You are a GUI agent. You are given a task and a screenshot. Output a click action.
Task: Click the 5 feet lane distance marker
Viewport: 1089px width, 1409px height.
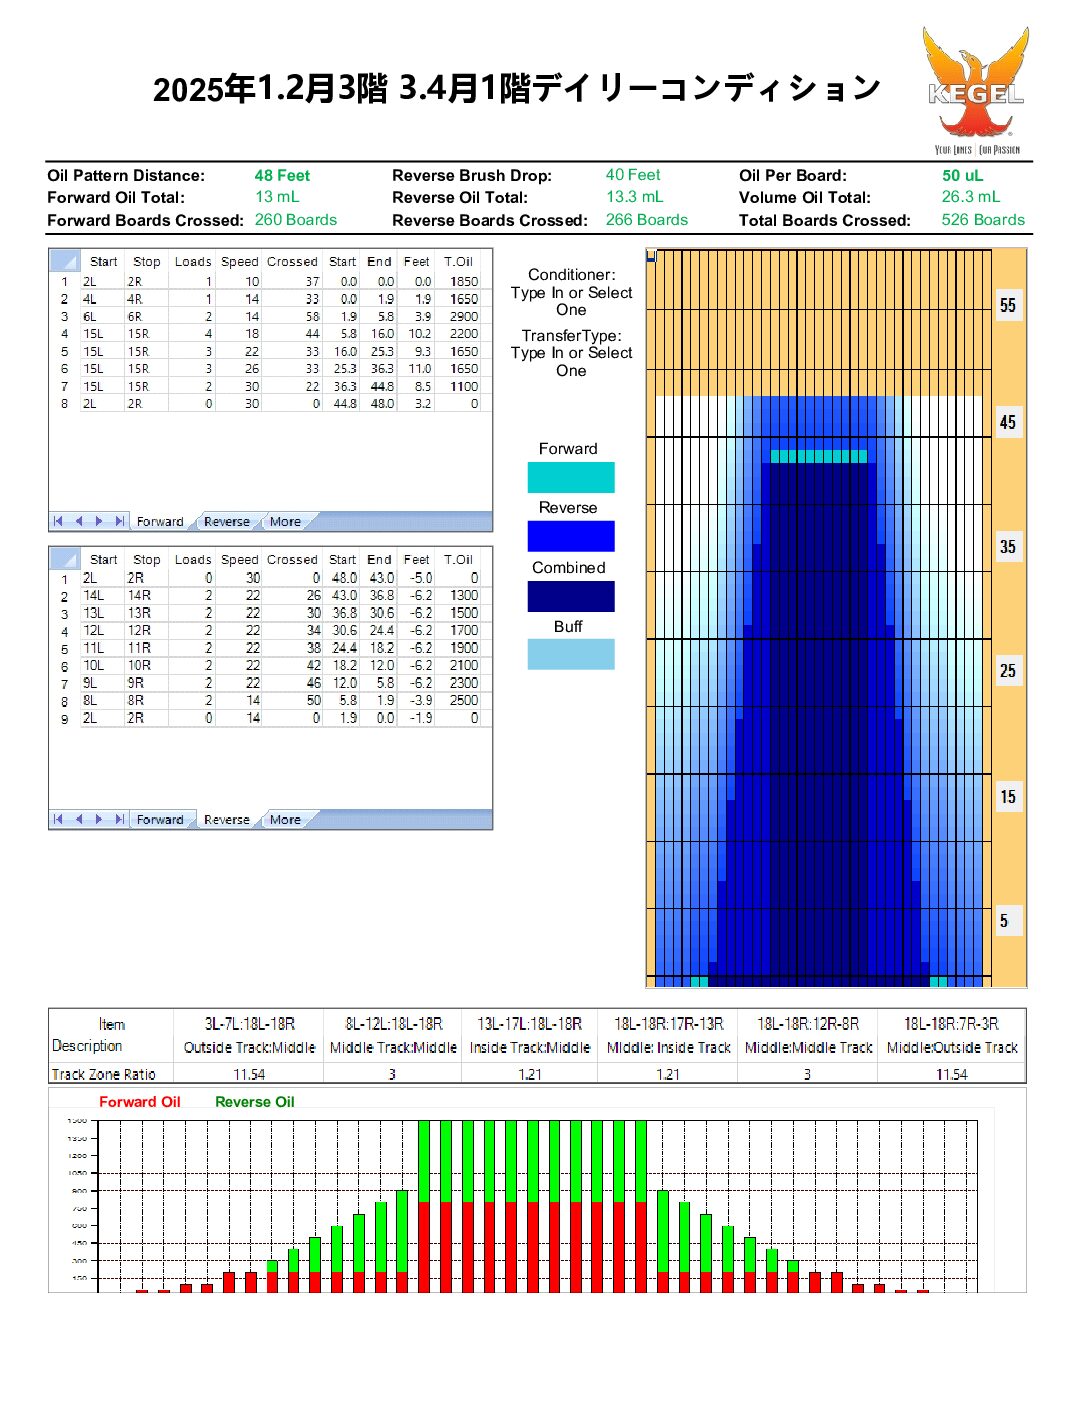pyautogui.click(x=1008, y=921)
